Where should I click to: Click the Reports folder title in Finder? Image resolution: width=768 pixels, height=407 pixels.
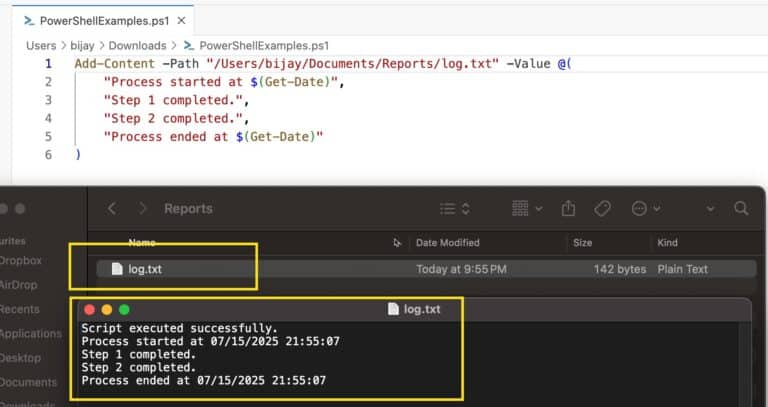188,209
